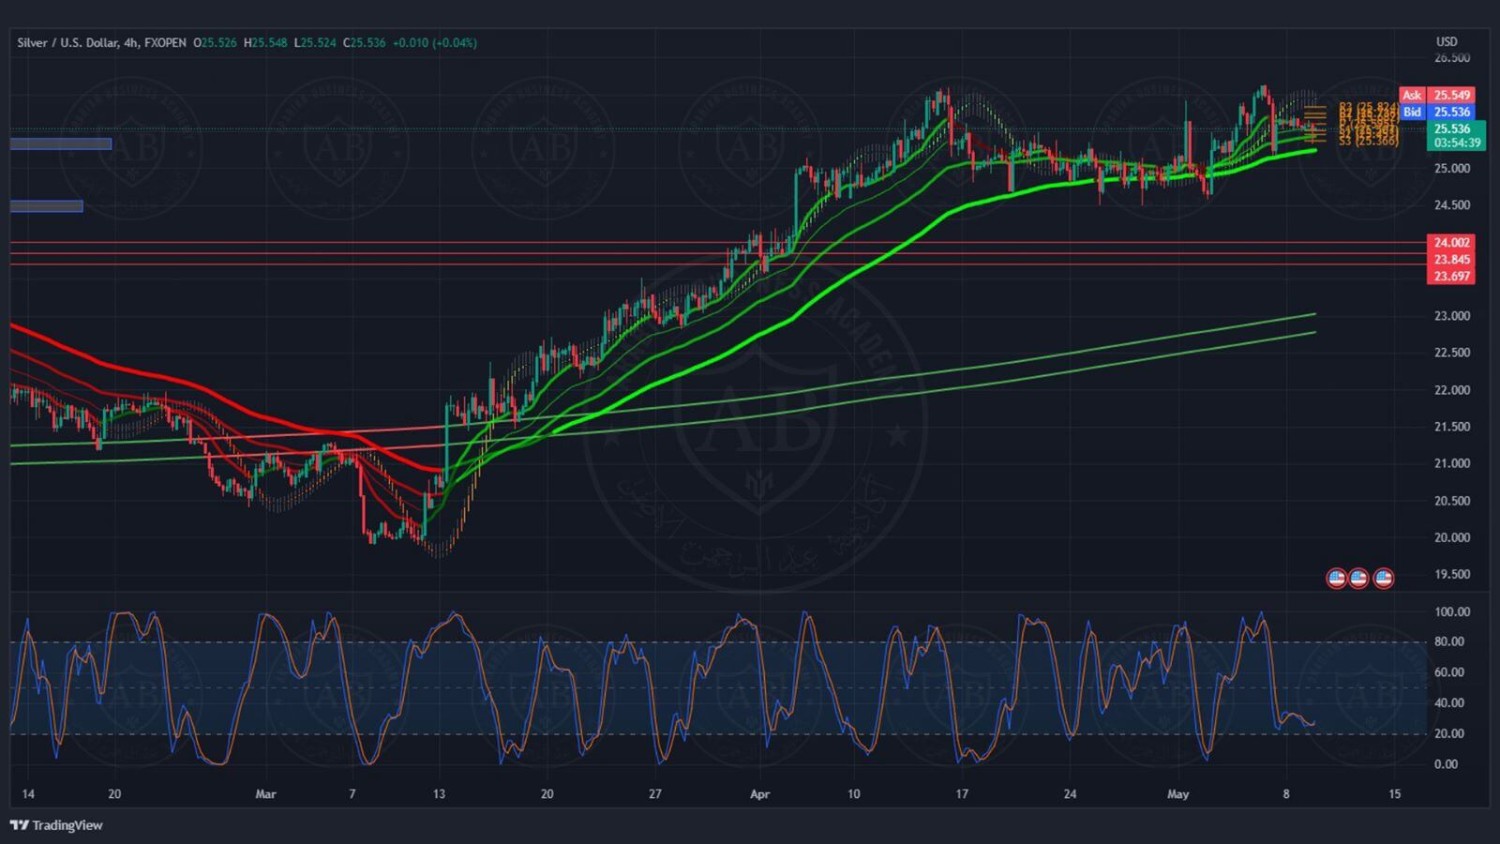1500x844 pixels.
Task: Click the Bid price label 25.536
Action: [1437, 112]
